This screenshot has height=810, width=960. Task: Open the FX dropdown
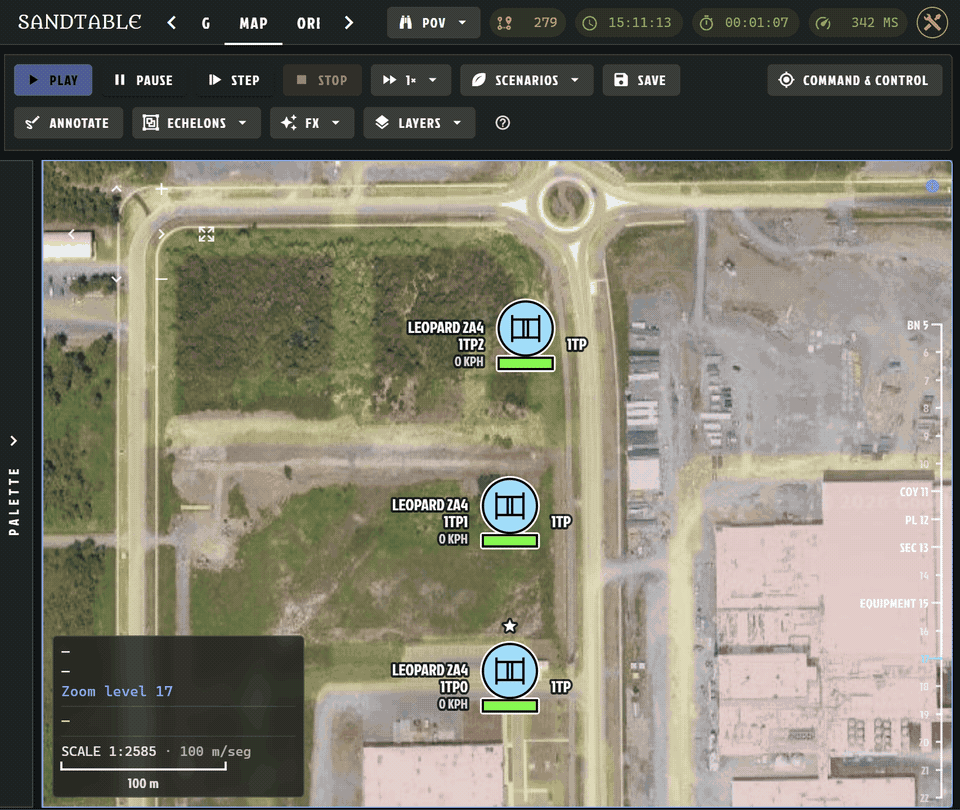pyautogui.click(x=312, y=123)
